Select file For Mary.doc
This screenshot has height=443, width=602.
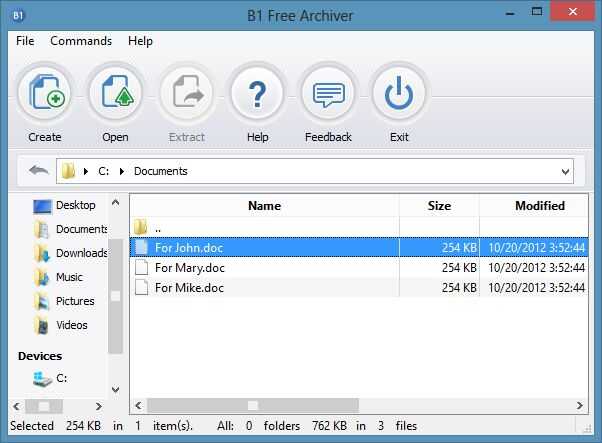pos(359,268)
